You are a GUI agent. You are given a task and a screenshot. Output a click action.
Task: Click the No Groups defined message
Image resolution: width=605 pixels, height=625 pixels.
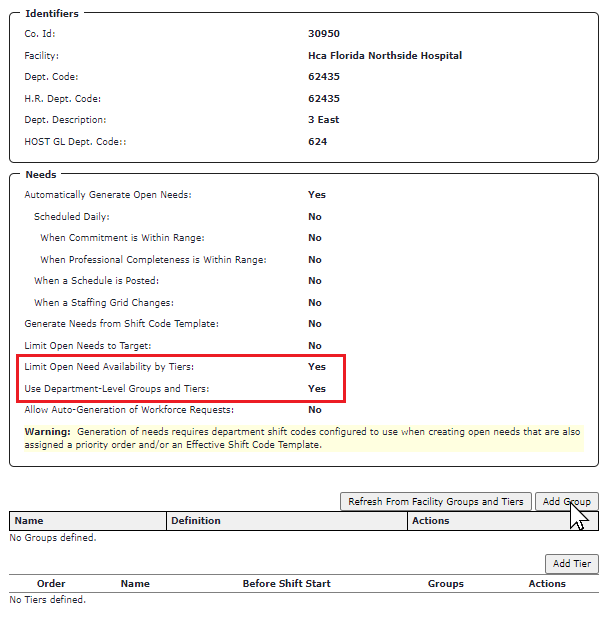click(x=53, y=538)
